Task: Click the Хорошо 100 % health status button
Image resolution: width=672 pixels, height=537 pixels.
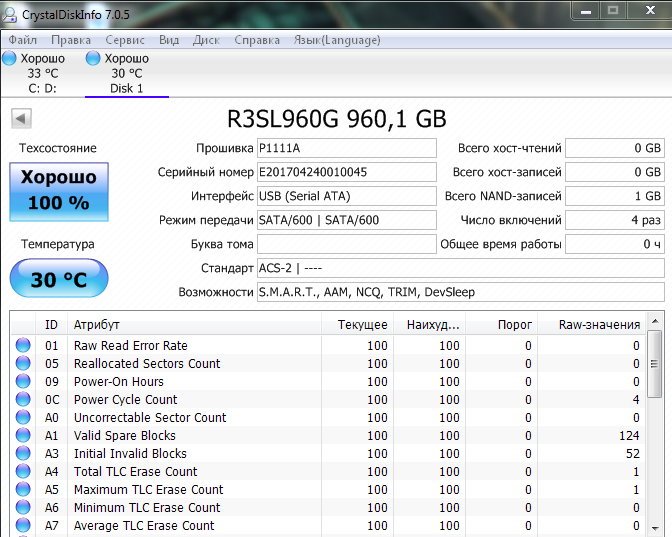Action: pyautogui.click(x=59, y=192)
